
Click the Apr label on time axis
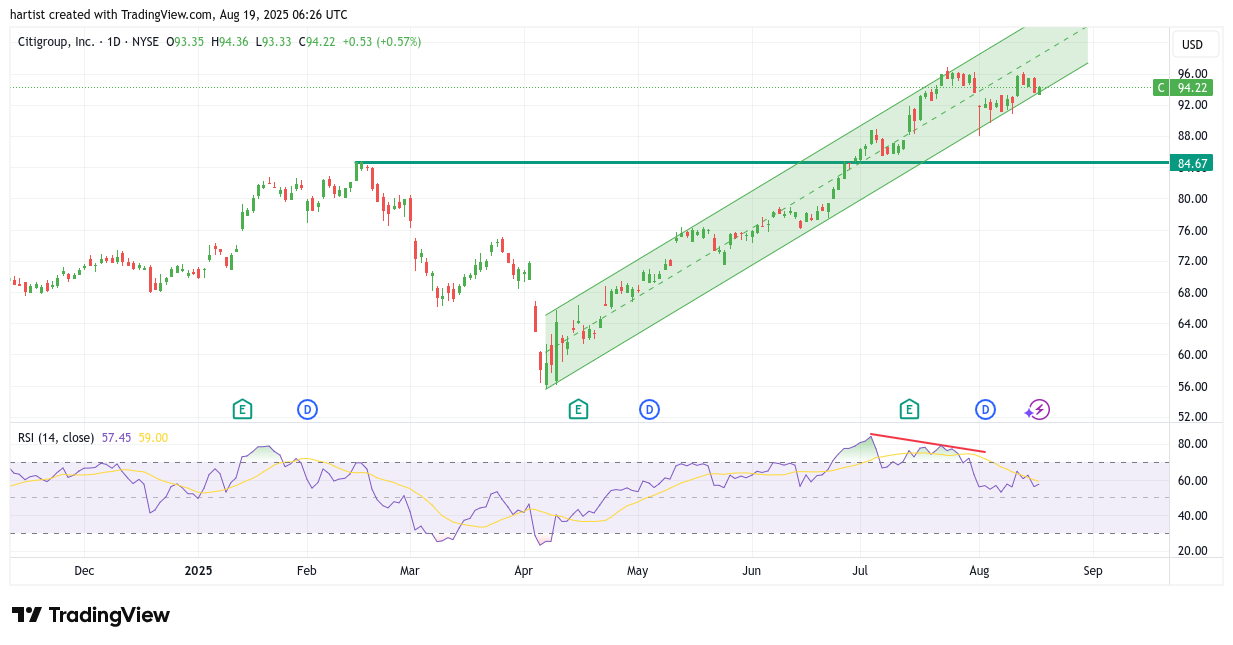523,571
